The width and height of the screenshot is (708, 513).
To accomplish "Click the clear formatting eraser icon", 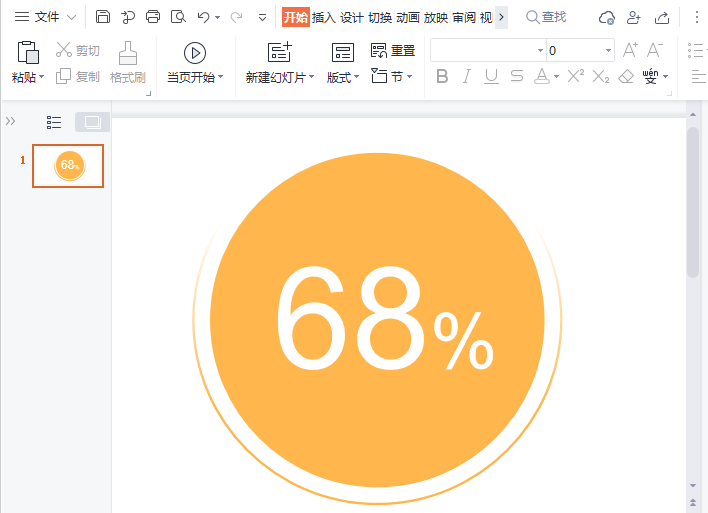I will pos(626,76).
